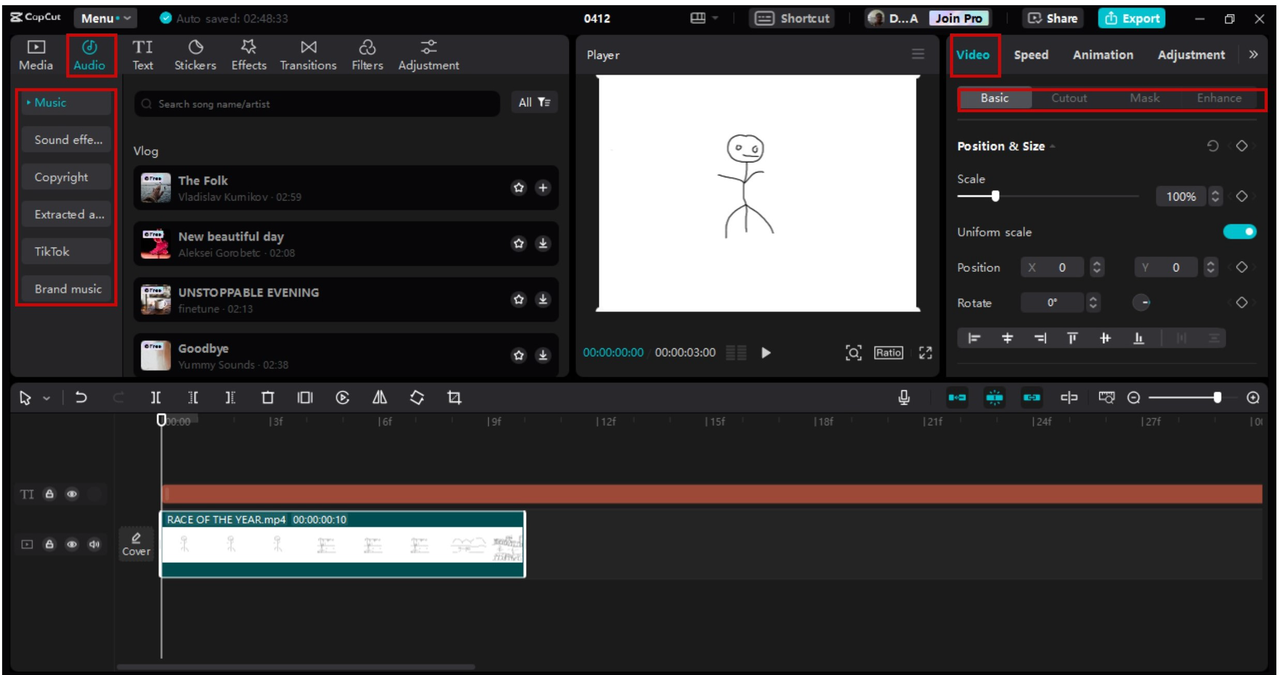1280x675 pixels.
Task: Select Sound effects in audio sidebar
Action: [x=67, y=140]
